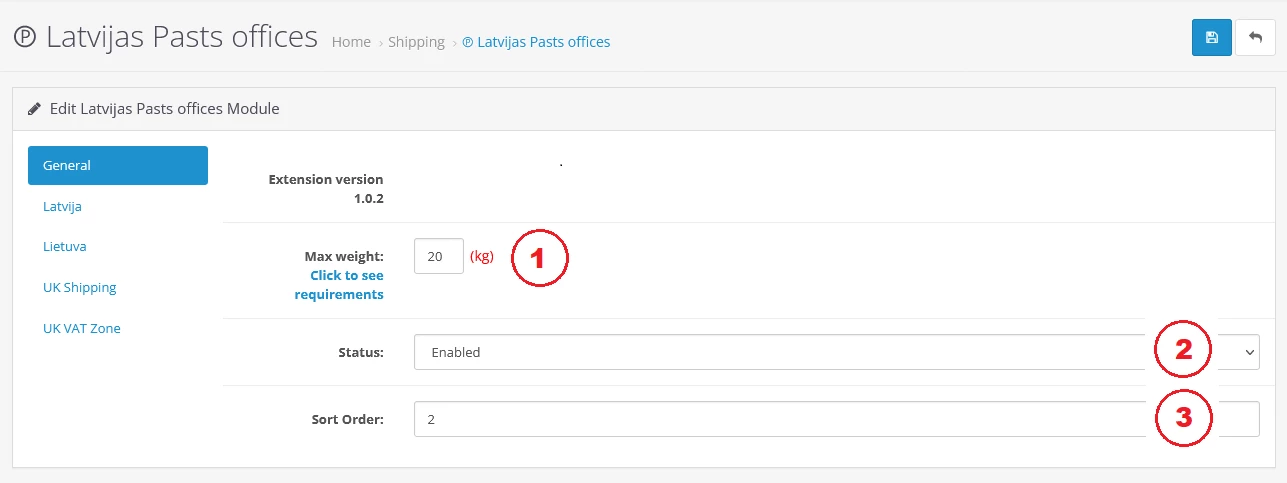Go to Home in the breadcrumb
Screen dimensions: 1287x483
click(351, 42)
